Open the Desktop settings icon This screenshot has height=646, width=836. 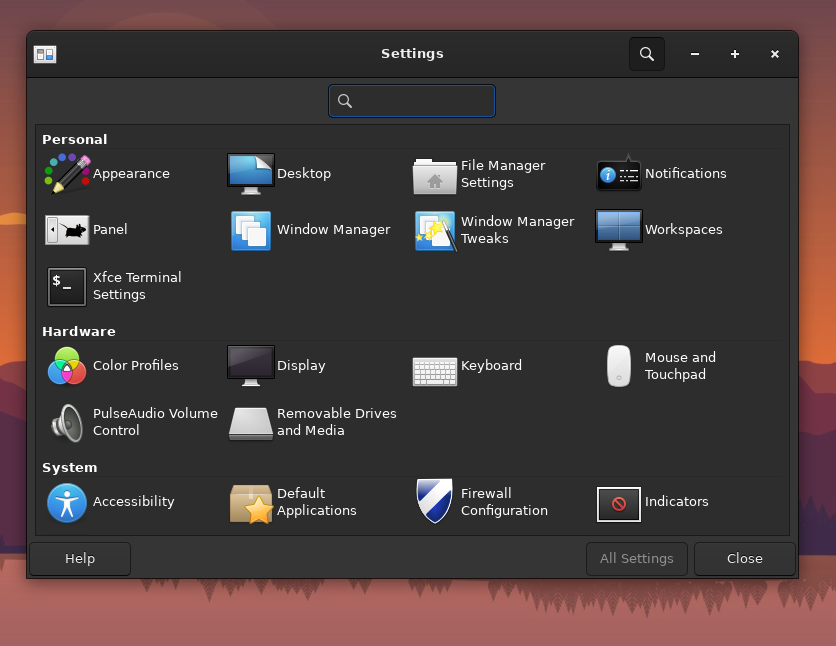(251, 174)
